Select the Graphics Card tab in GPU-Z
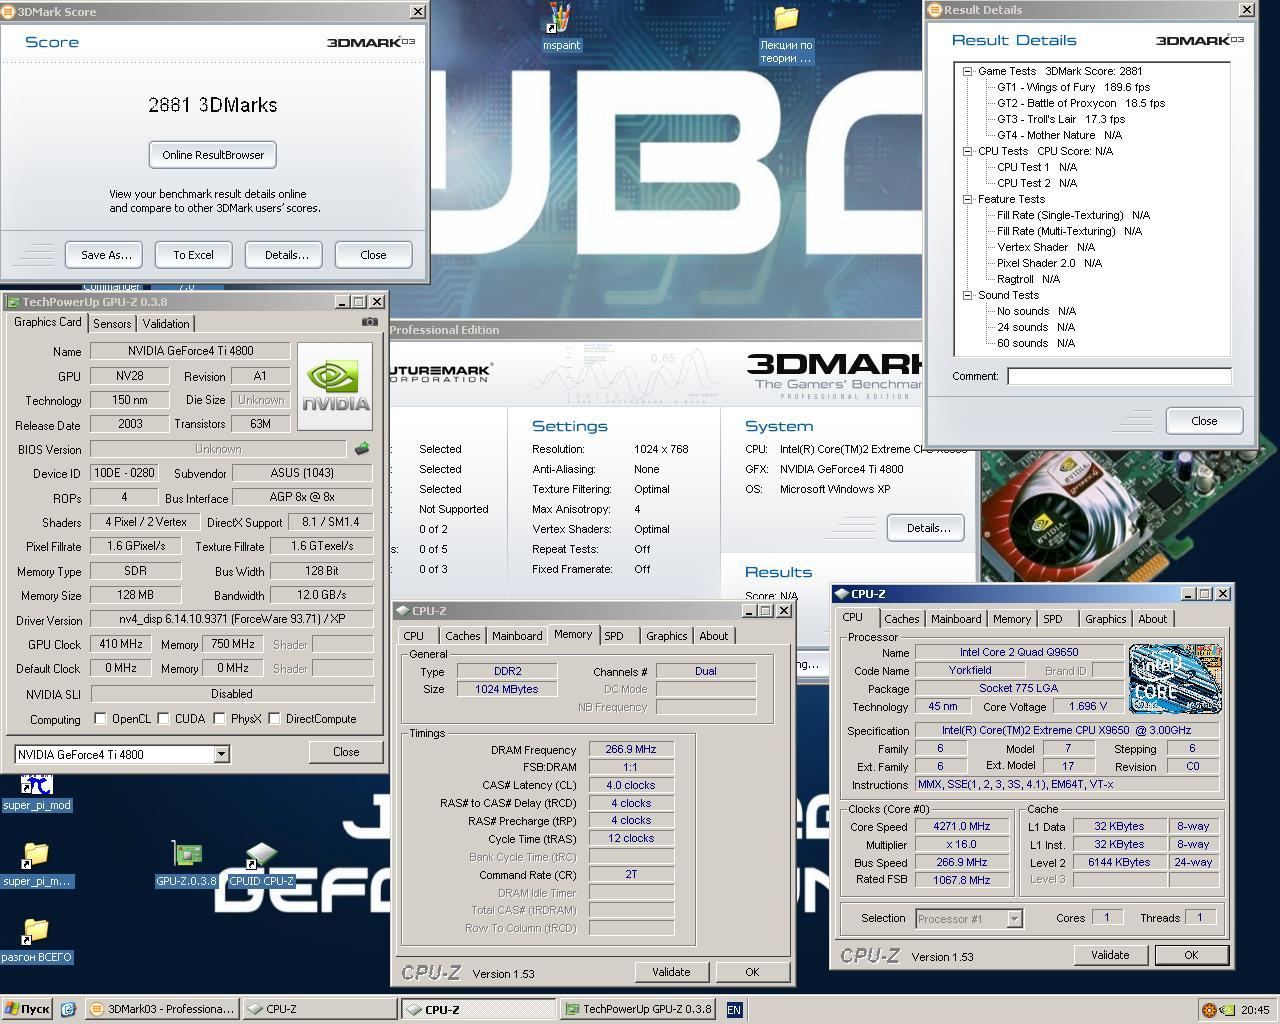This screenshot has height=1024, width=1280. [x=48, y=322]
